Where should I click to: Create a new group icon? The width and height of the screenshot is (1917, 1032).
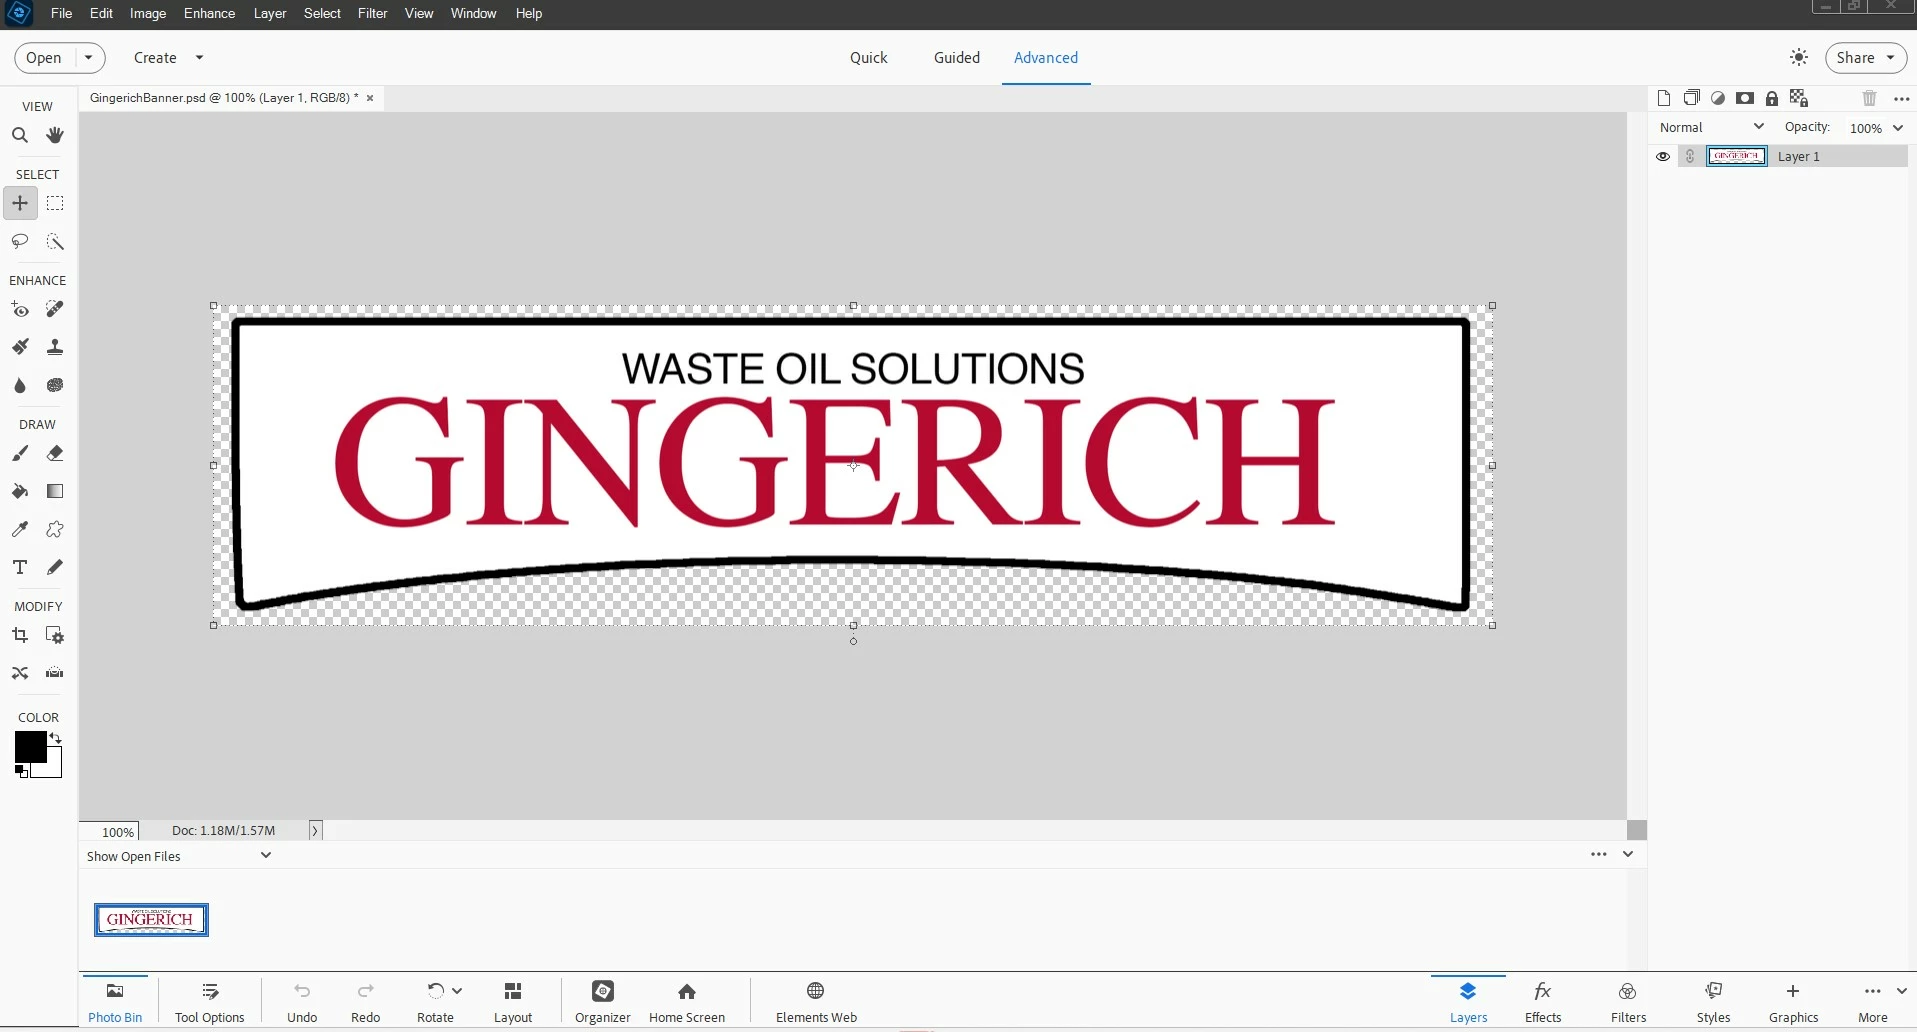click(x=1691, y=98)
